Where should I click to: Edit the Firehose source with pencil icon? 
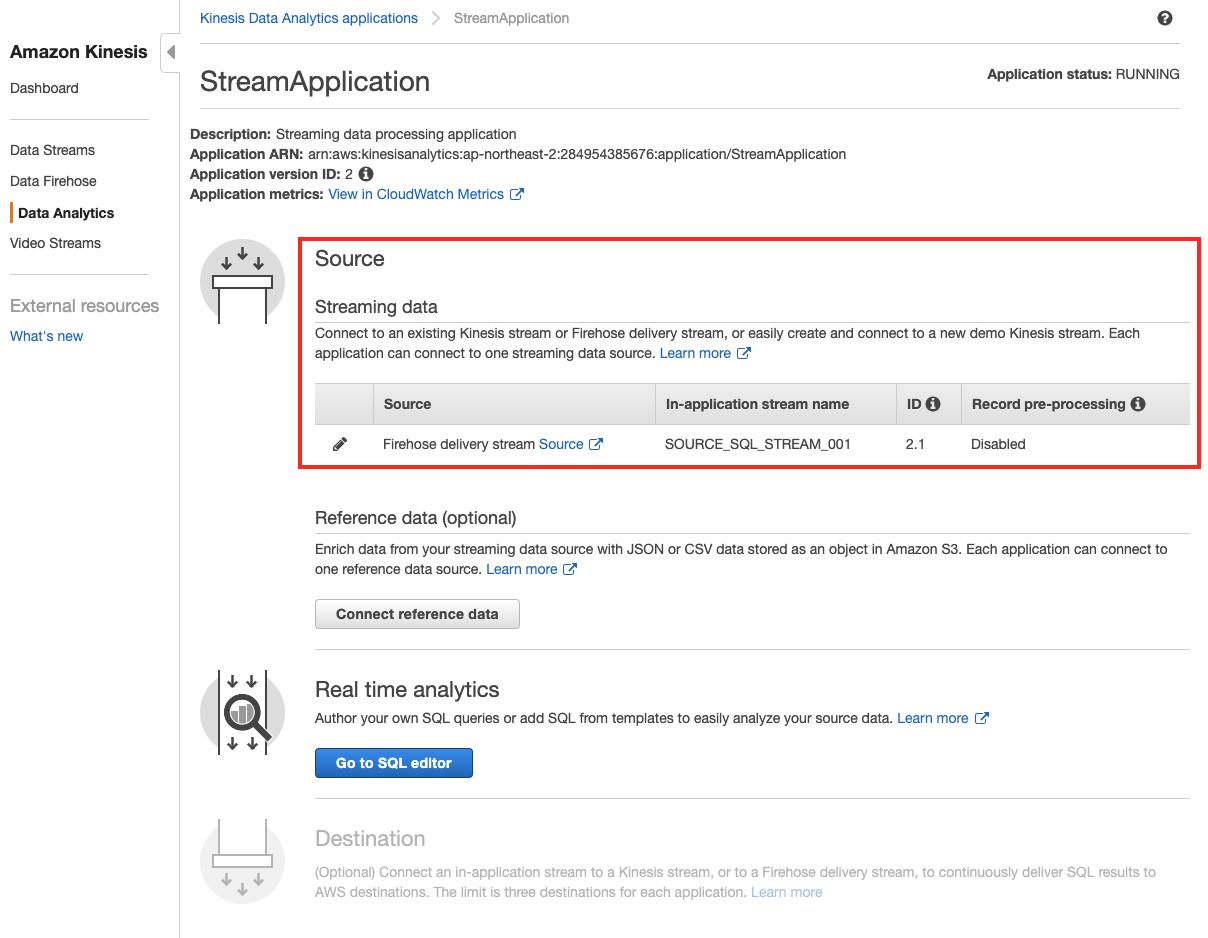(341, 444)
